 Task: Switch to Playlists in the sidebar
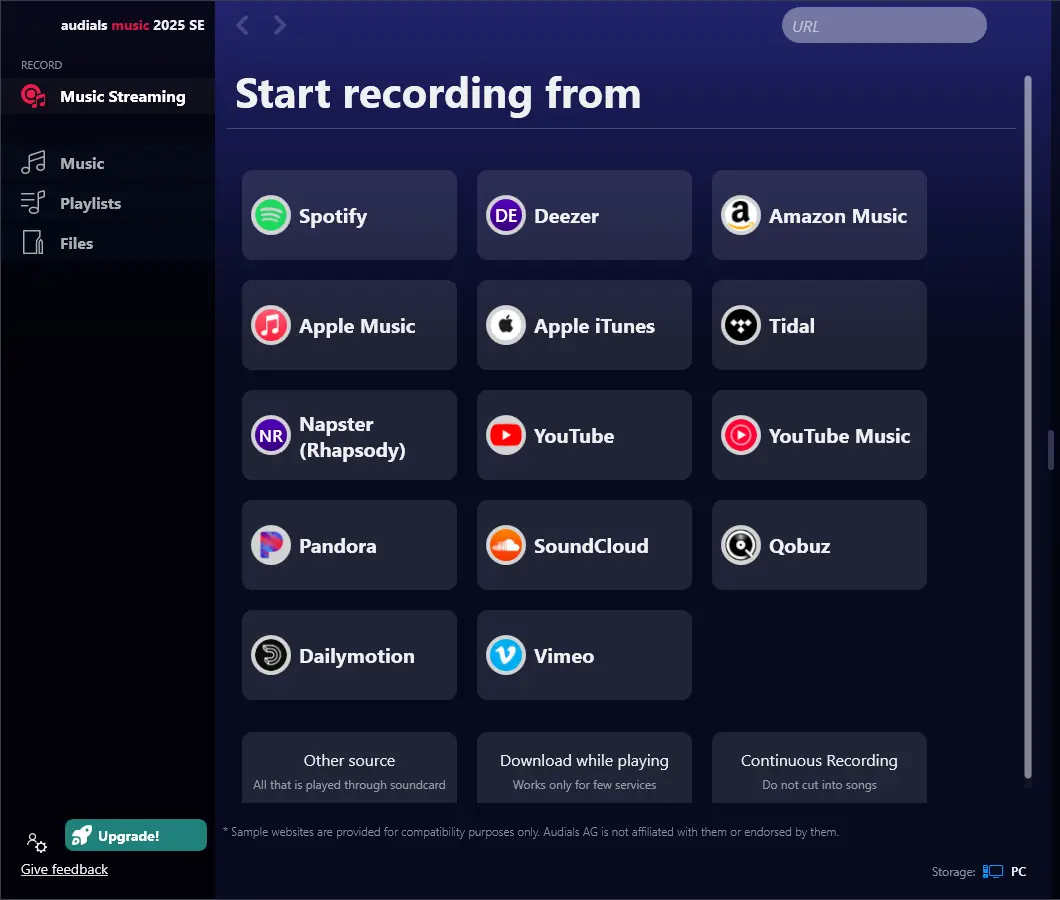click(89, 203)
